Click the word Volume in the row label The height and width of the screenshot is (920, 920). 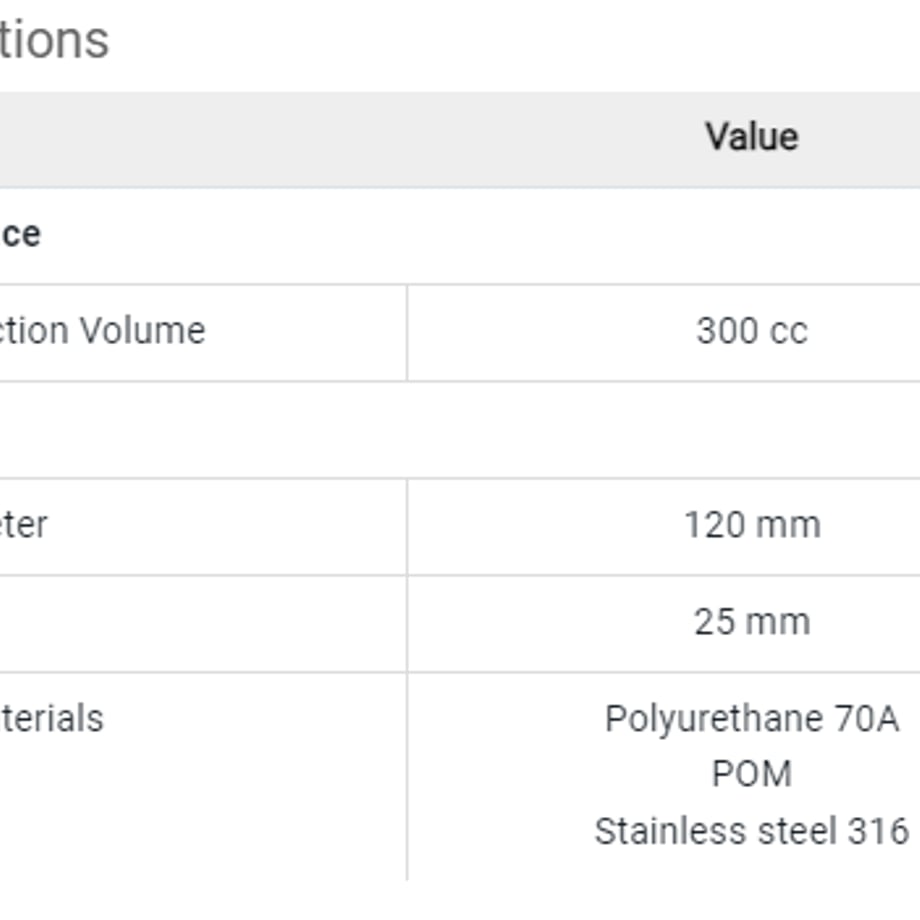pos(143,330)
